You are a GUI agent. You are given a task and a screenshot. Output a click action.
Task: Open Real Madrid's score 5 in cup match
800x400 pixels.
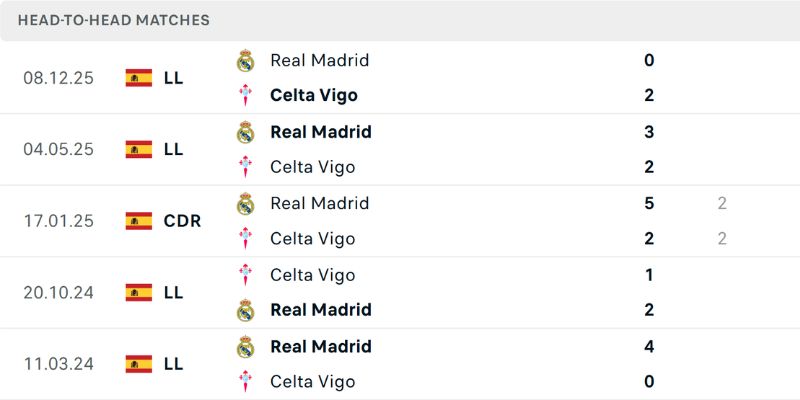pyautogui.click(x=649, y=203)
